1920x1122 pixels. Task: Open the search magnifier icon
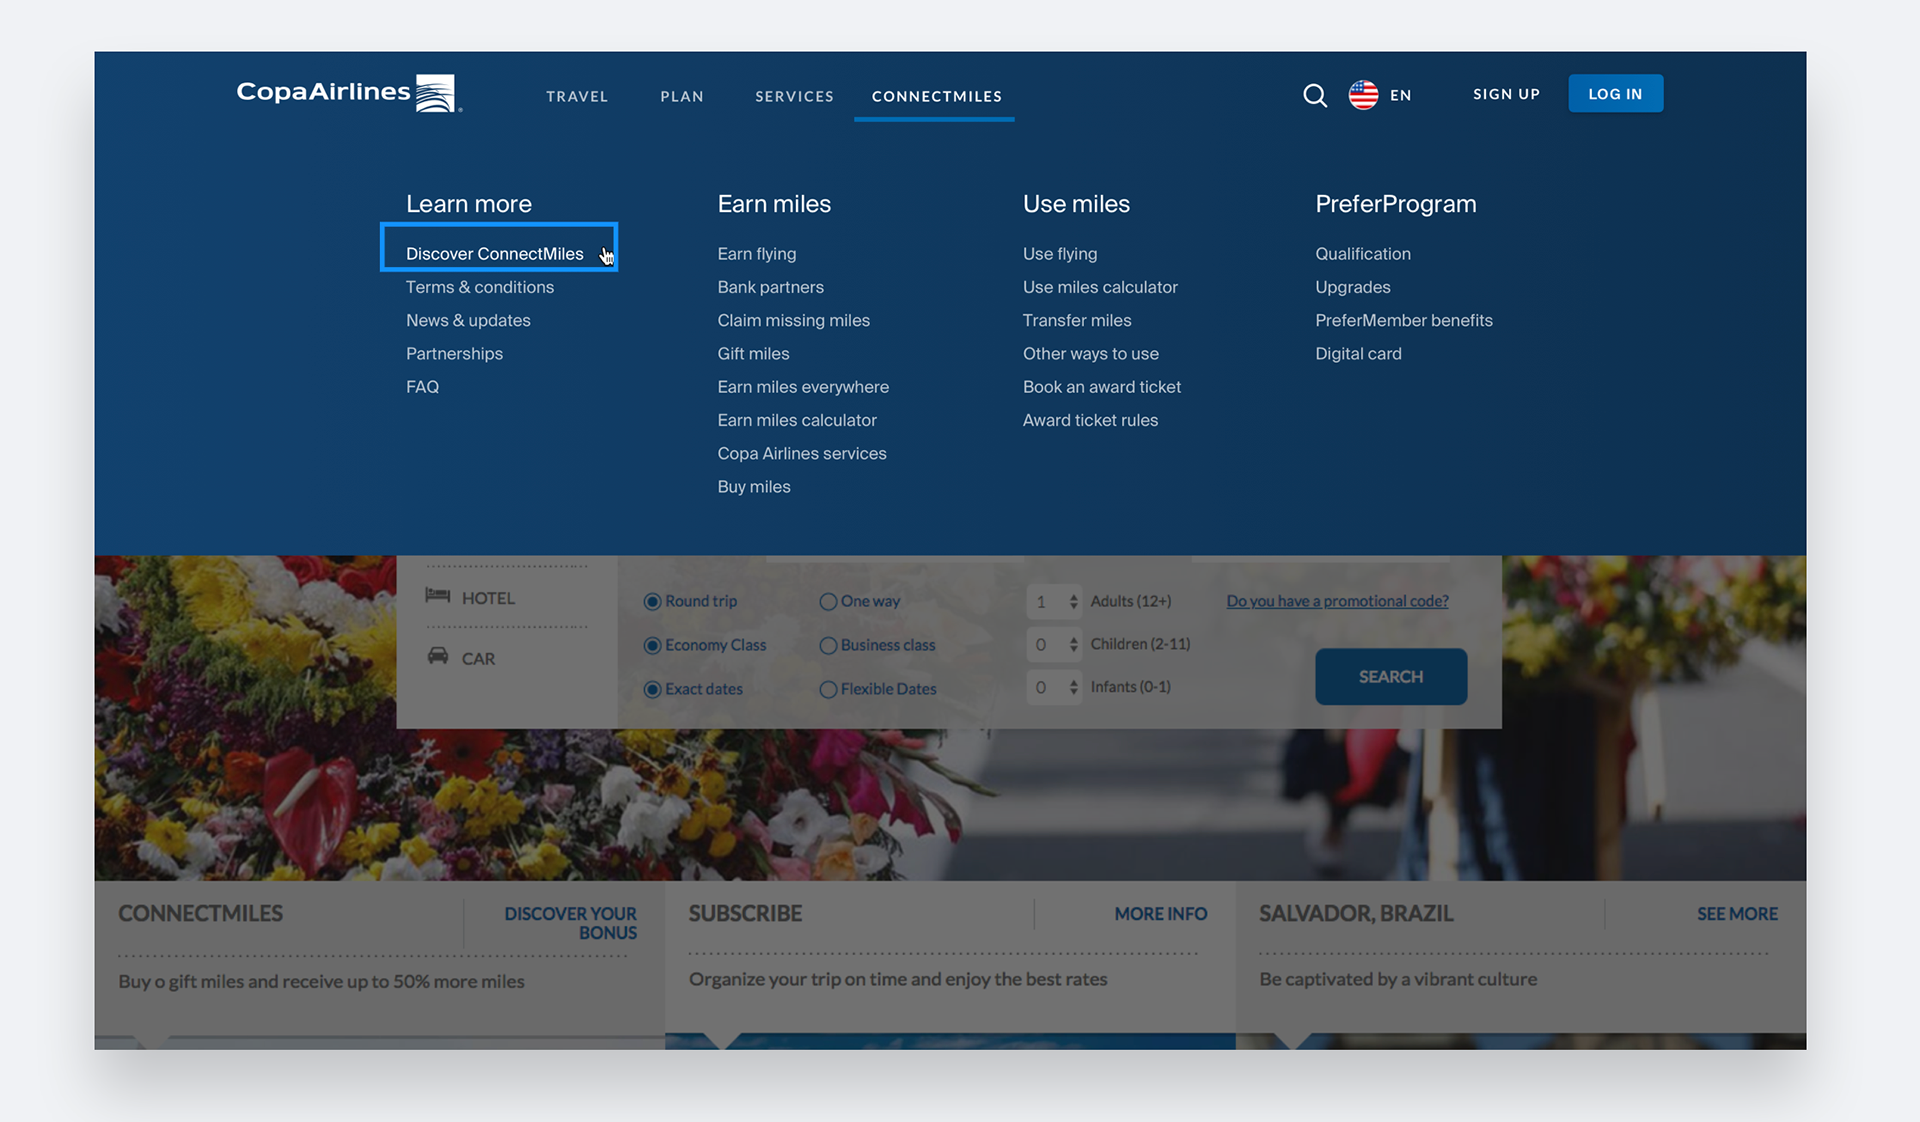tap(1315, 95)
